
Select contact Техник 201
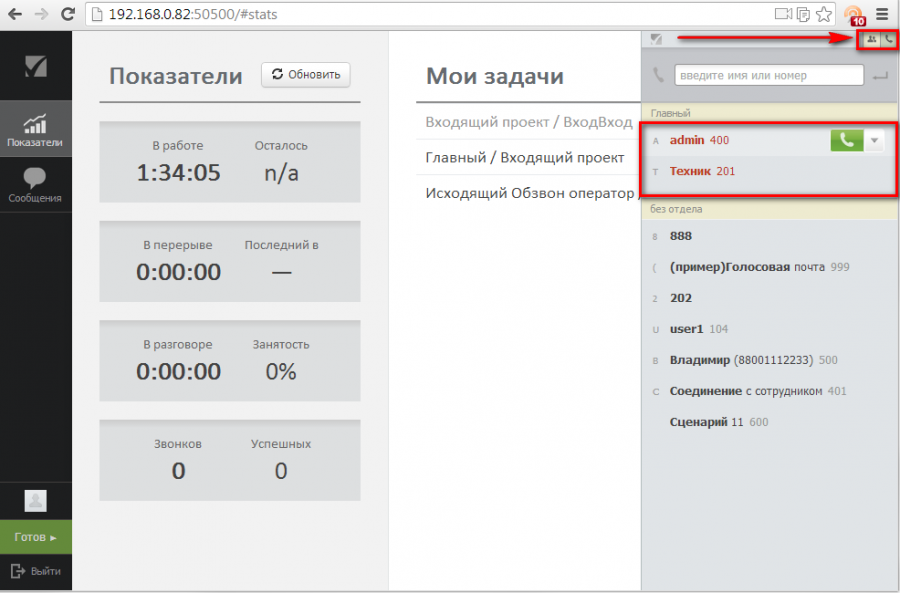(x=702, y=171)
